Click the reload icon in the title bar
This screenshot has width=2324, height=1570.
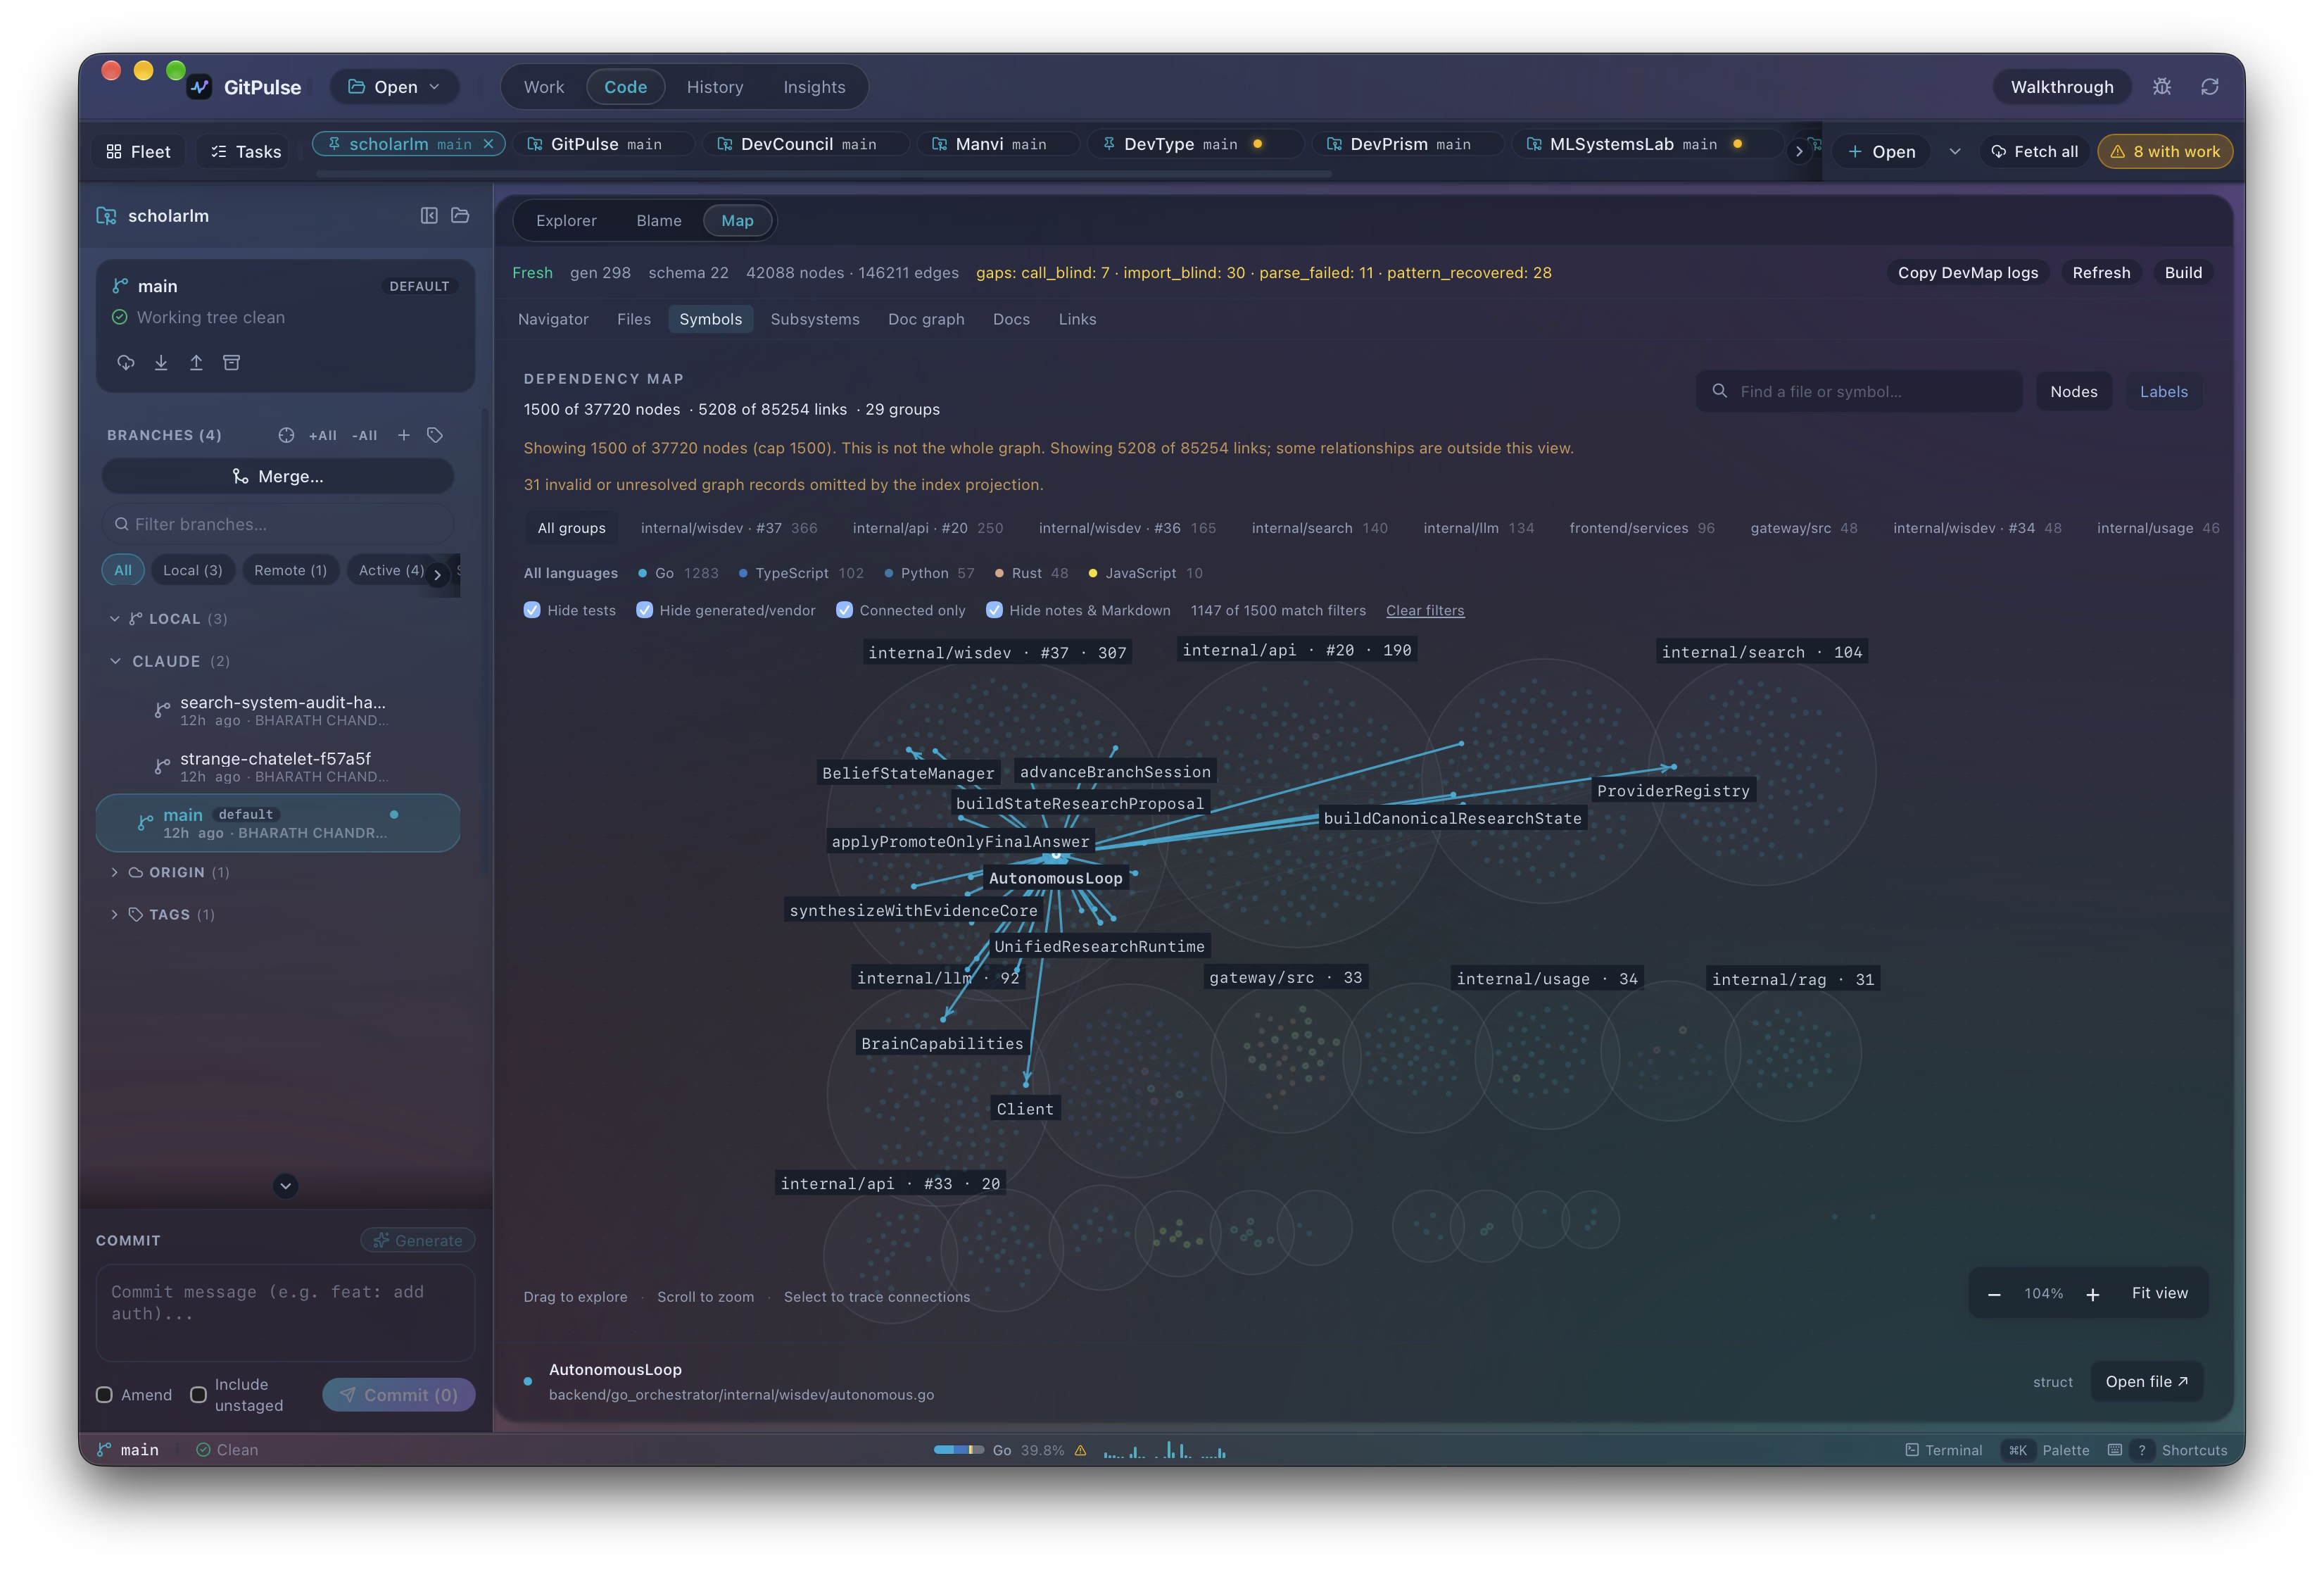[2210, 87]
